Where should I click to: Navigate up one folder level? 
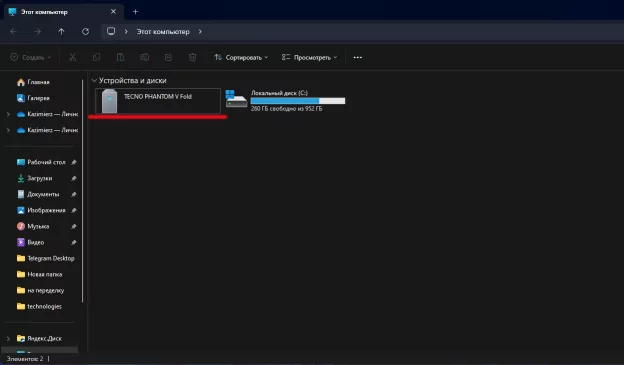click(x=61, y=31)
